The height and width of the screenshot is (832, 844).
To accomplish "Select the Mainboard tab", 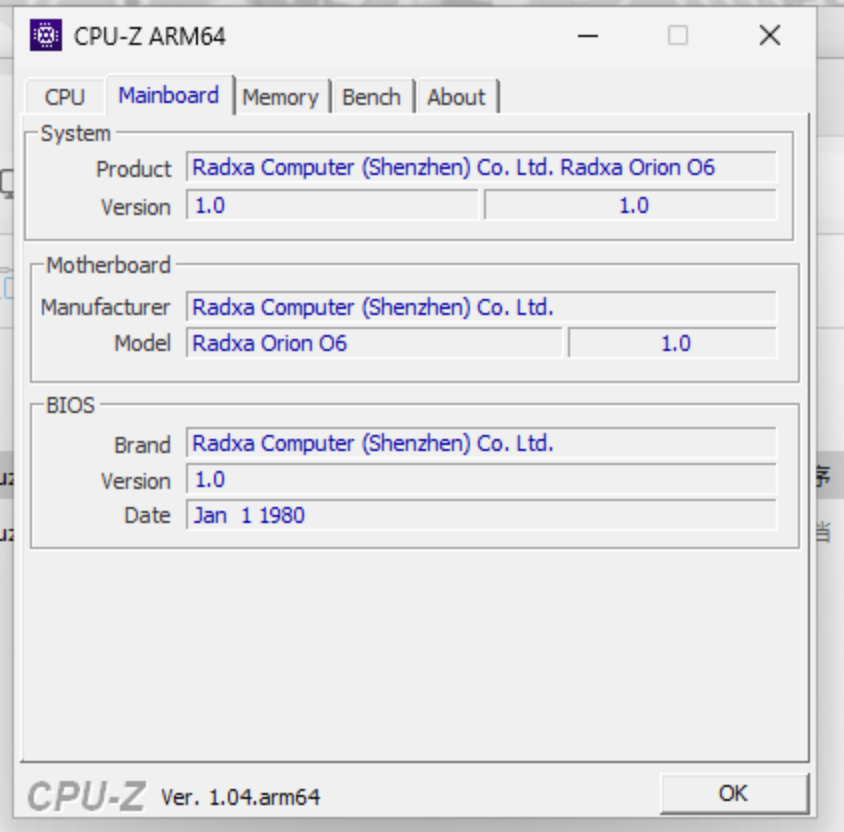I will [x=170, y=95].
